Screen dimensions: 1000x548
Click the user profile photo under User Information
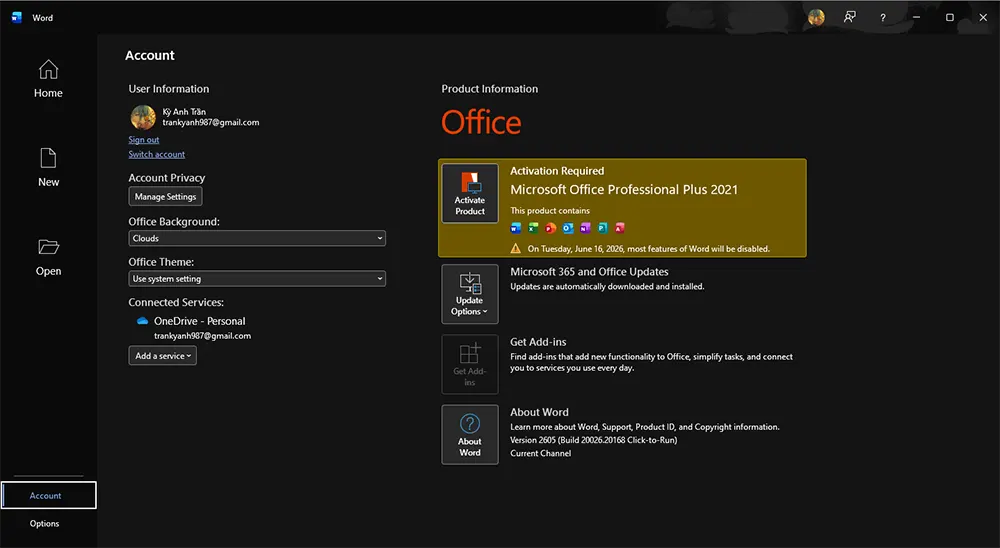coord(143,117)
